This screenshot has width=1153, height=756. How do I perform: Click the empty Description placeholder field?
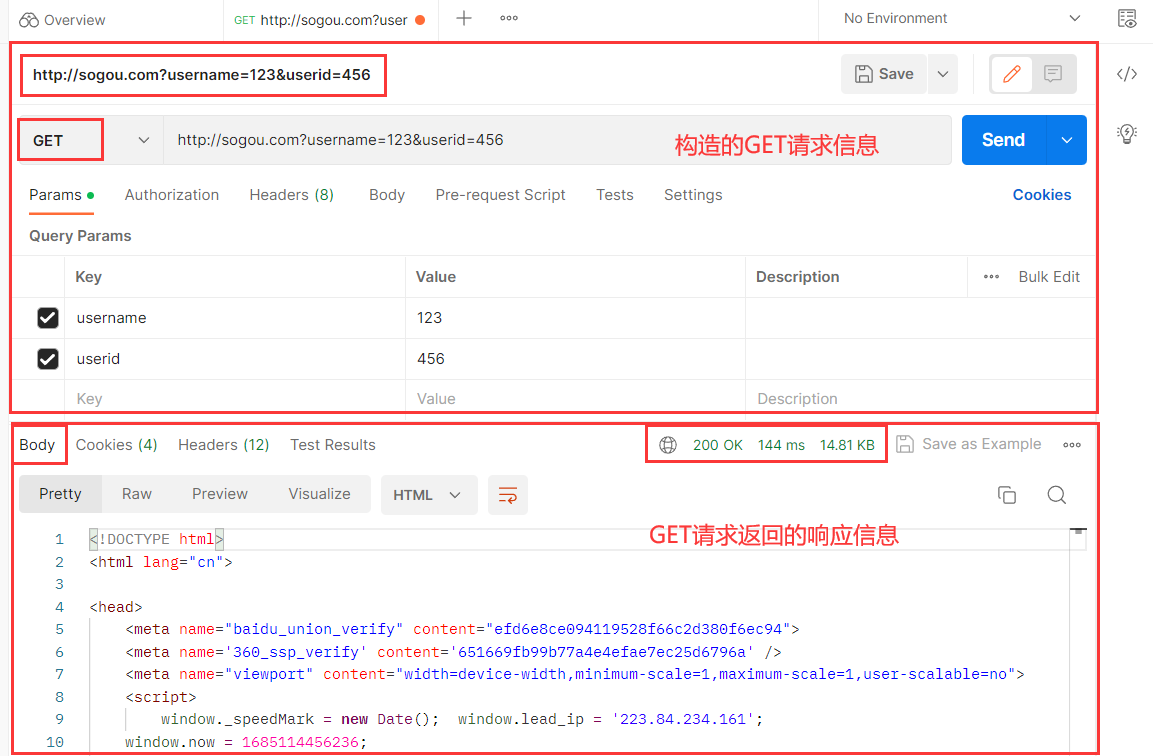coord(919,398)
